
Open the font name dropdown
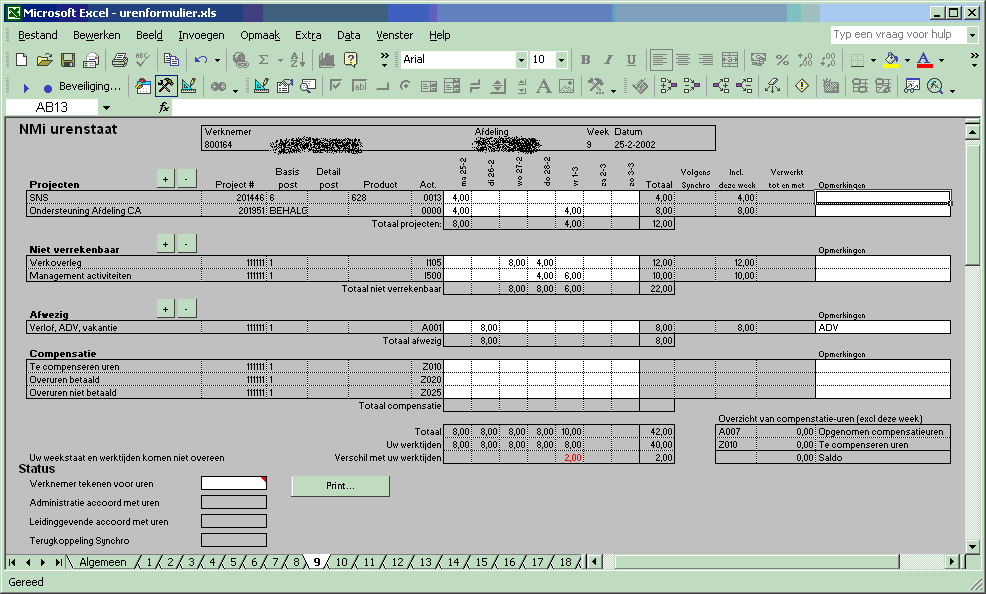point(521,60)
